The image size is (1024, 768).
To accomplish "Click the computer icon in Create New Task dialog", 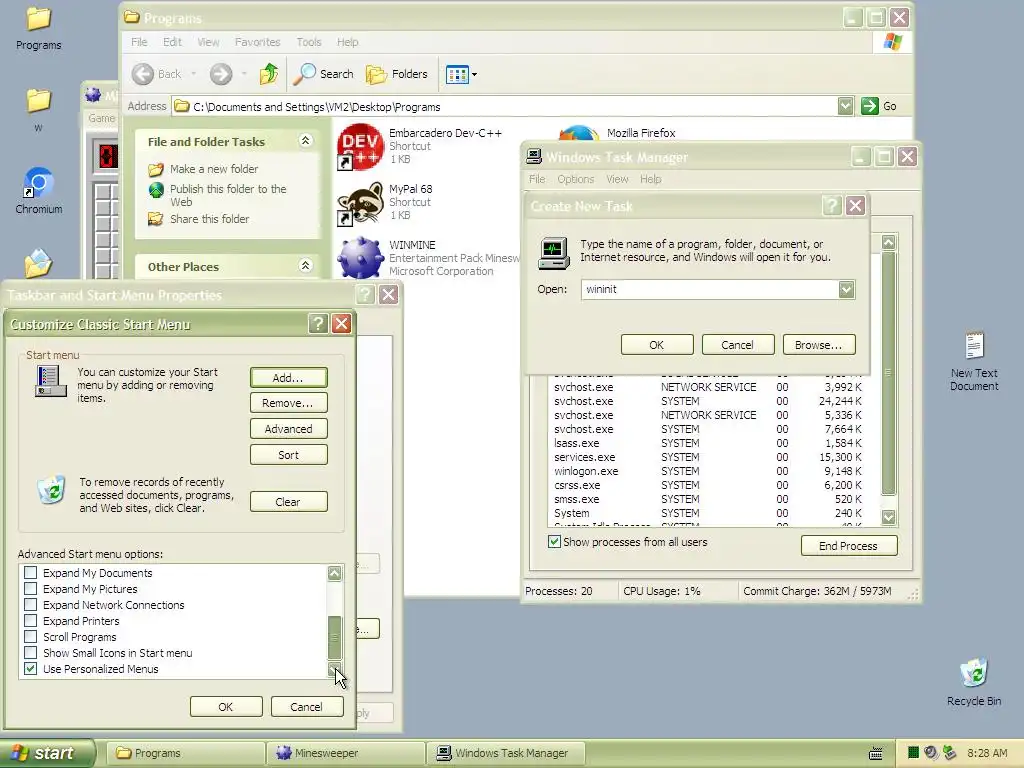I will click(553, 253).
